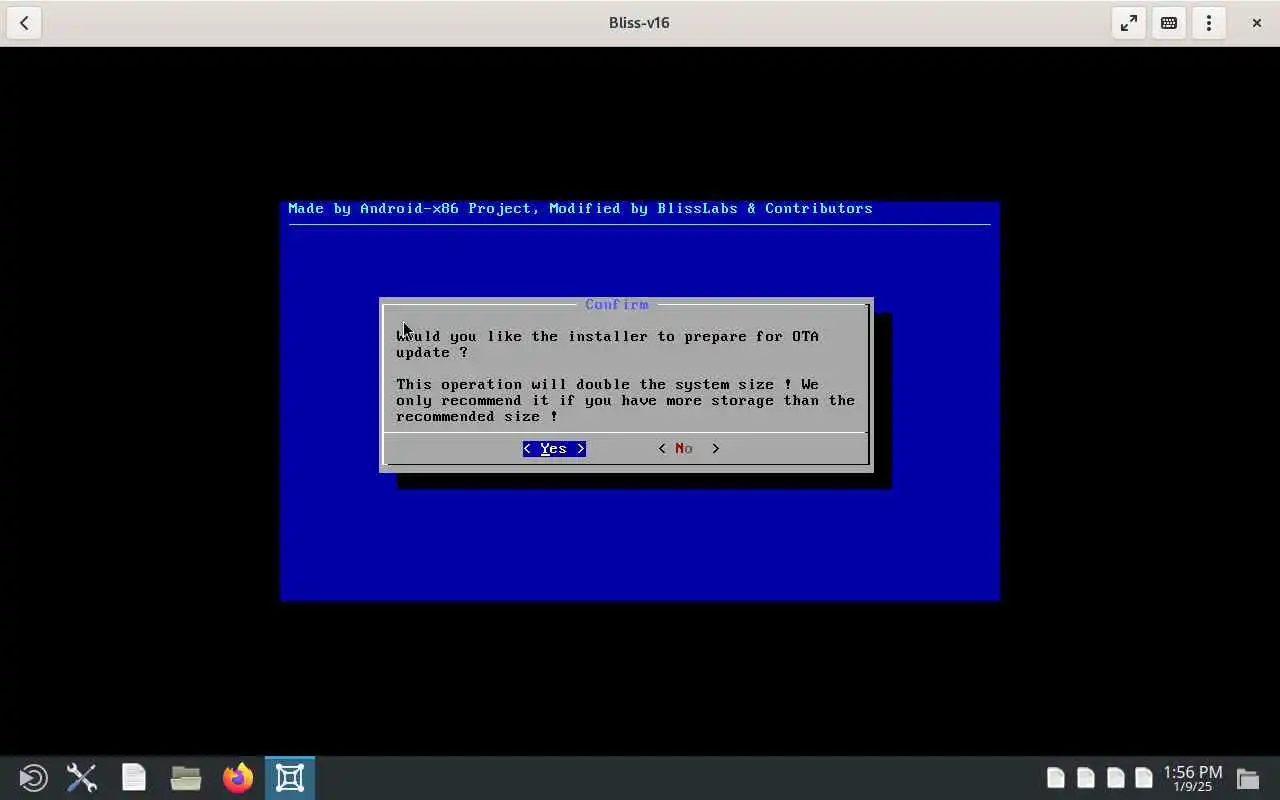Screen dimensions: 1280x800
Task: Go back using the header's left arrow
Action: (24, 23)
